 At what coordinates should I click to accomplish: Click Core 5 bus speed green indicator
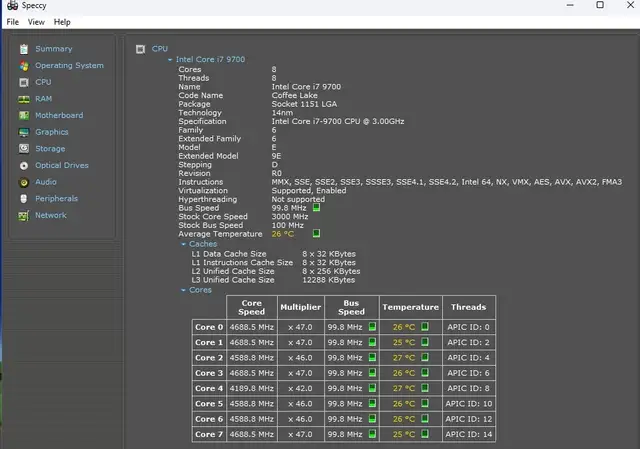click(x=372, y=403)
